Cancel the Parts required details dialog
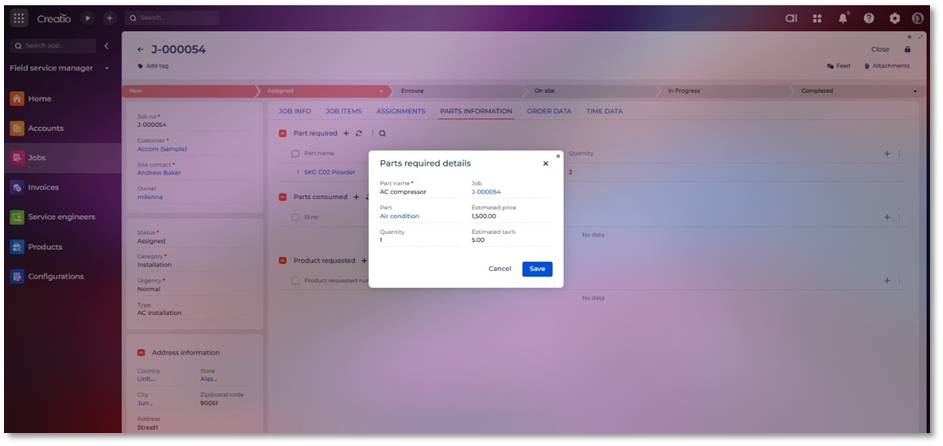 (x=500, y=269)
